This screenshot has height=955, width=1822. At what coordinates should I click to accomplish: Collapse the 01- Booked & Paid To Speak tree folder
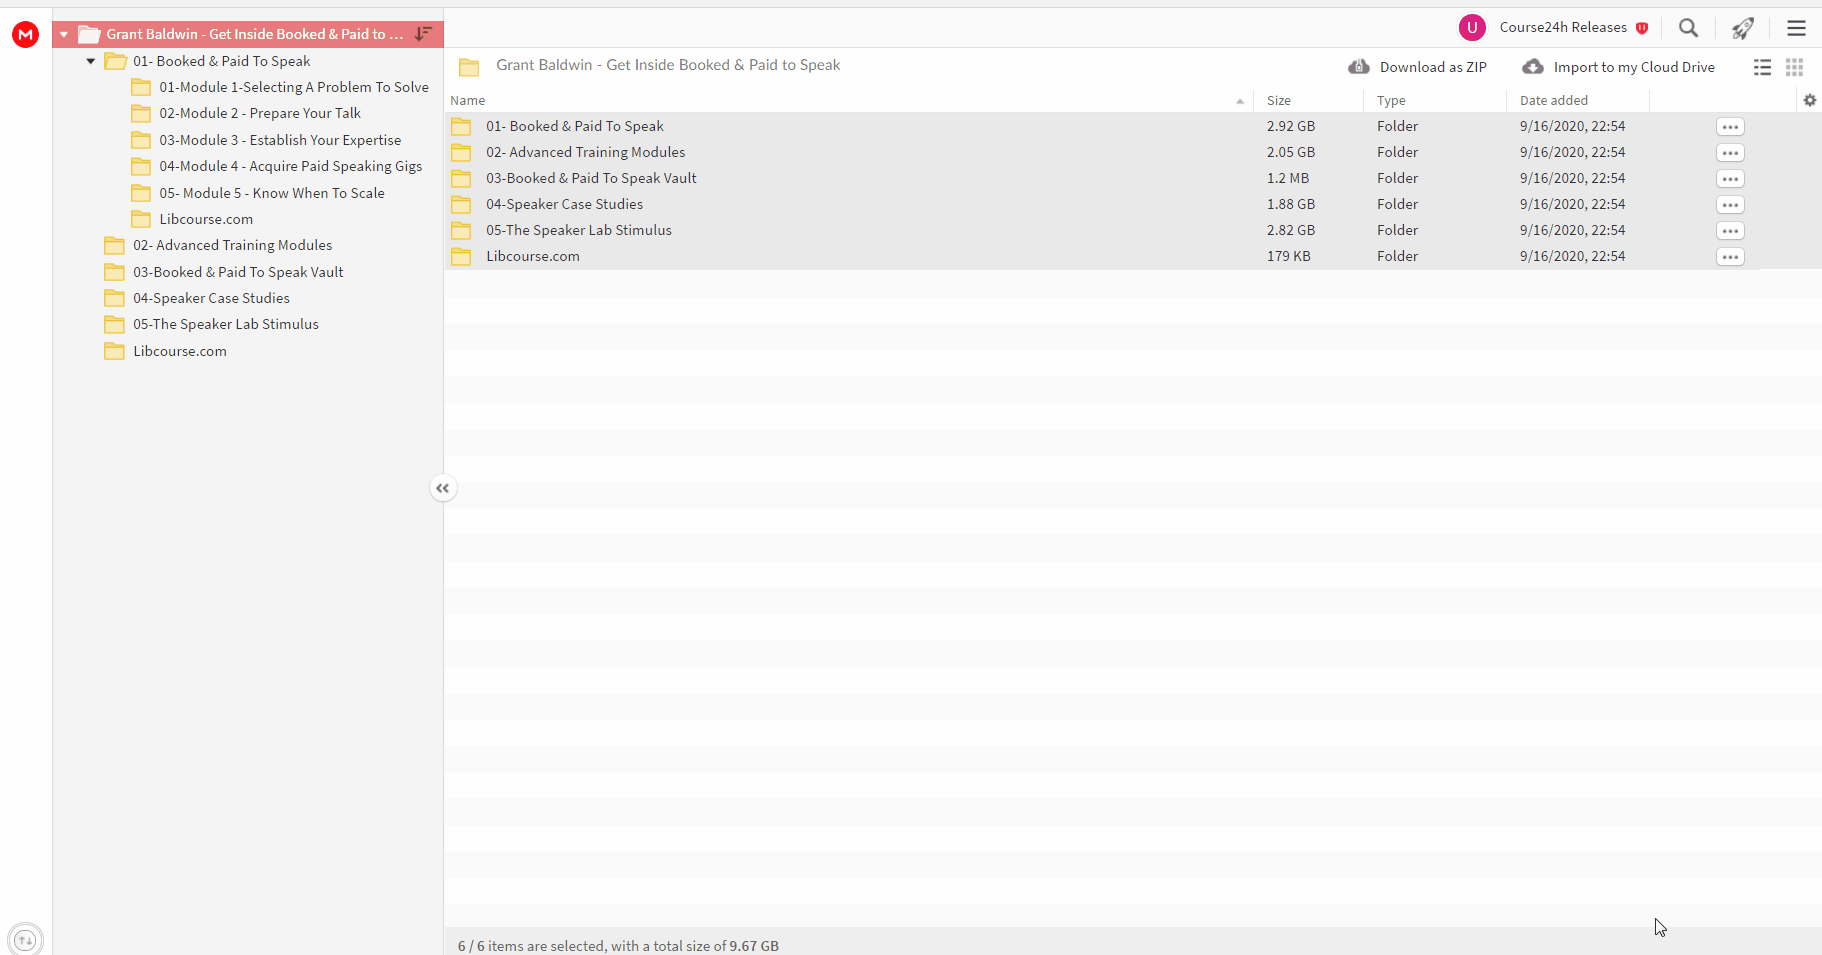(x=91, y=61)
